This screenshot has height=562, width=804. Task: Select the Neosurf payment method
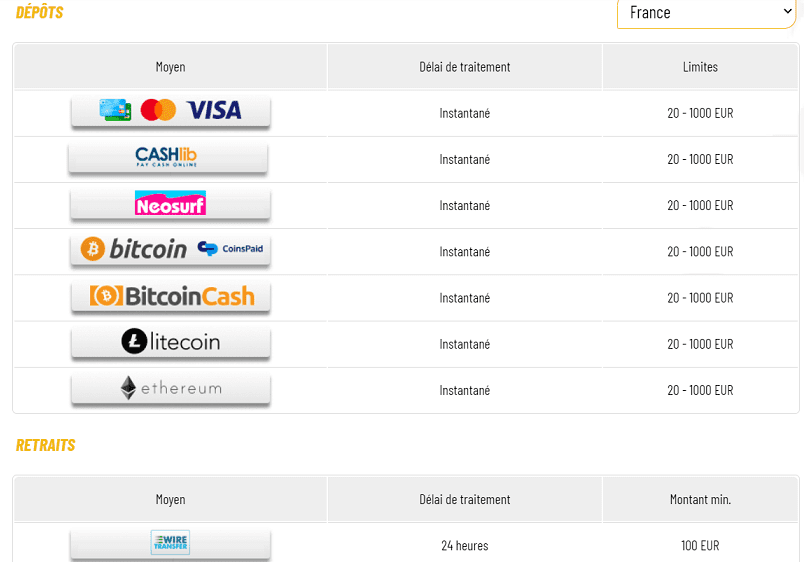tap(171, 204)
